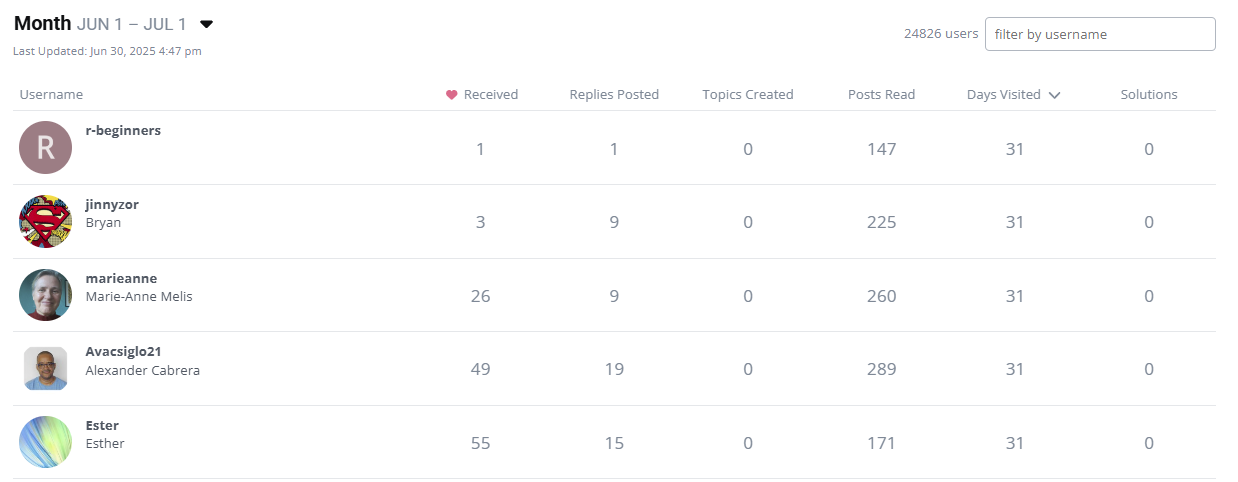Sort the list by Solutions
This screenshot has height=482, width=1238.
(1149, 95)
